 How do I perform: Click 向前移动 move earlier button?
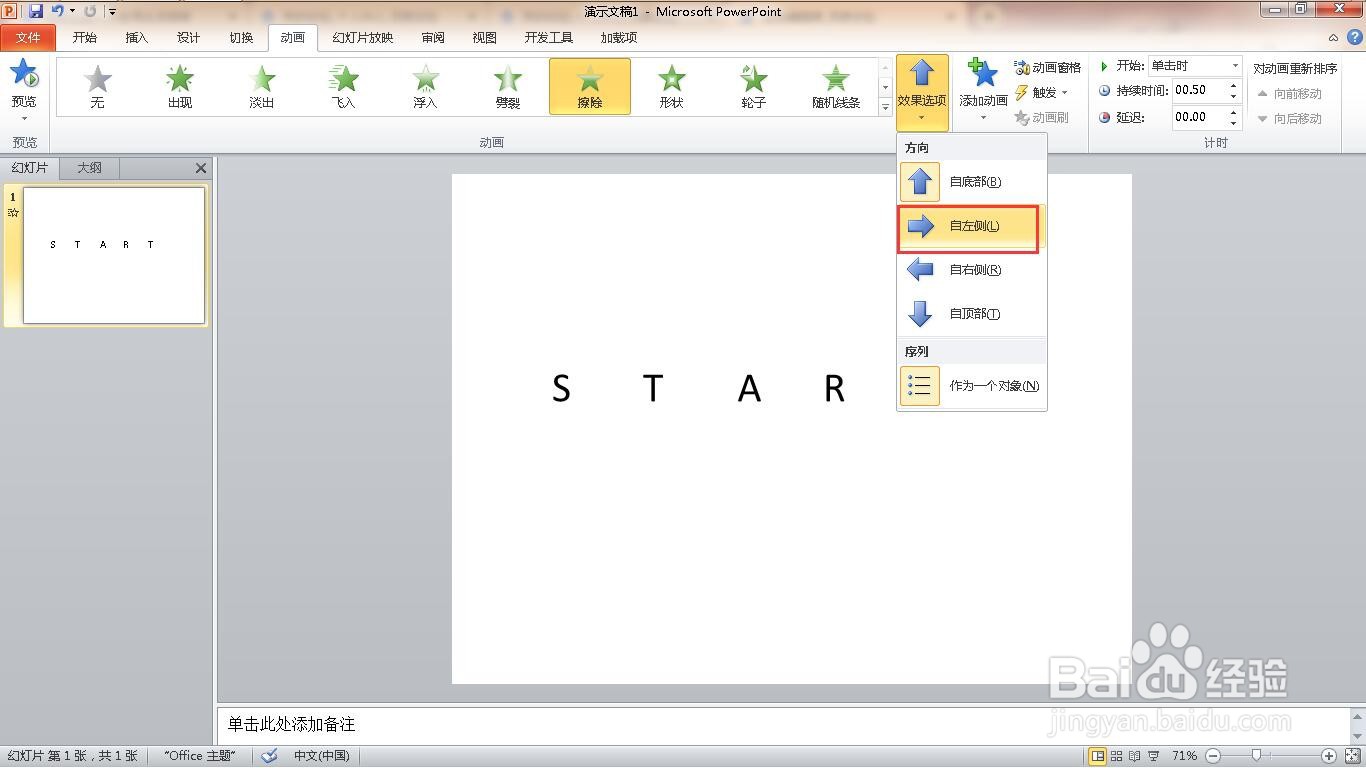[1289, 93]
